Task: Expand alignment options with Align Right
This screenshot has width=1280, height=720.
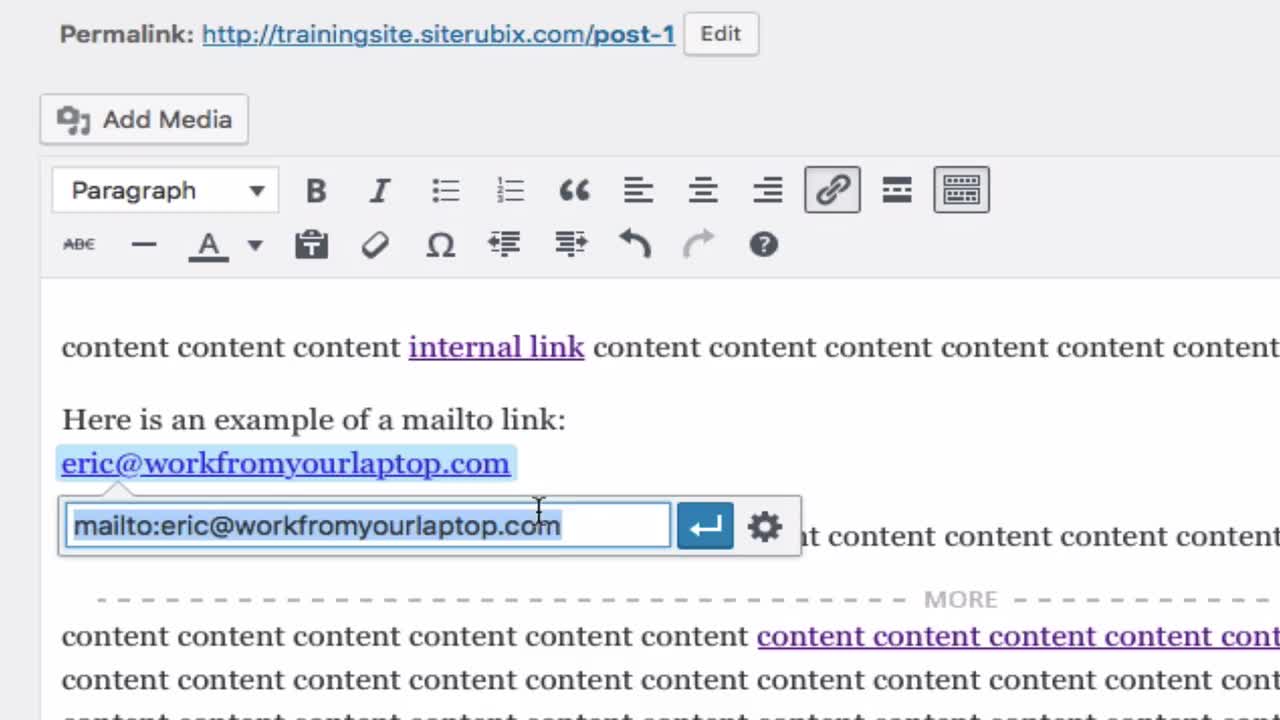Action: (x=767, y=189)
